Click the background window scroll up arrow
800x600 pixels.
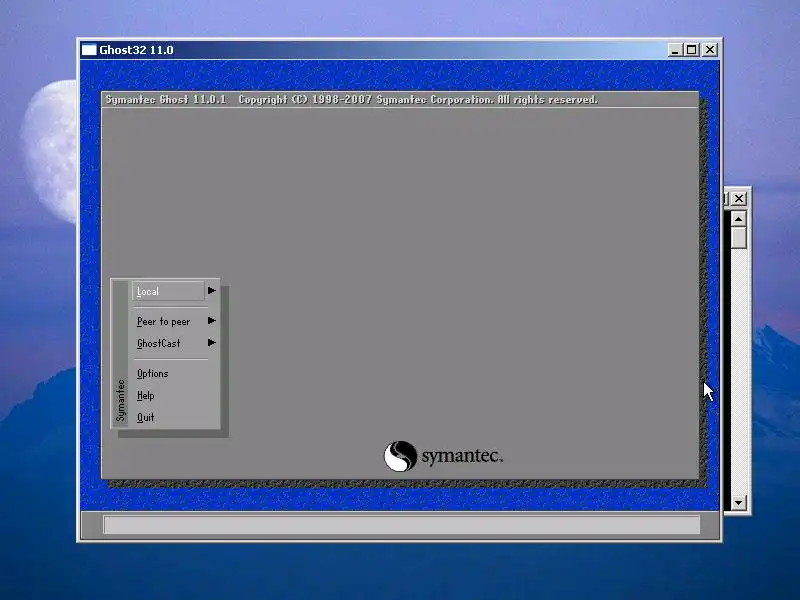pos(738,219)
